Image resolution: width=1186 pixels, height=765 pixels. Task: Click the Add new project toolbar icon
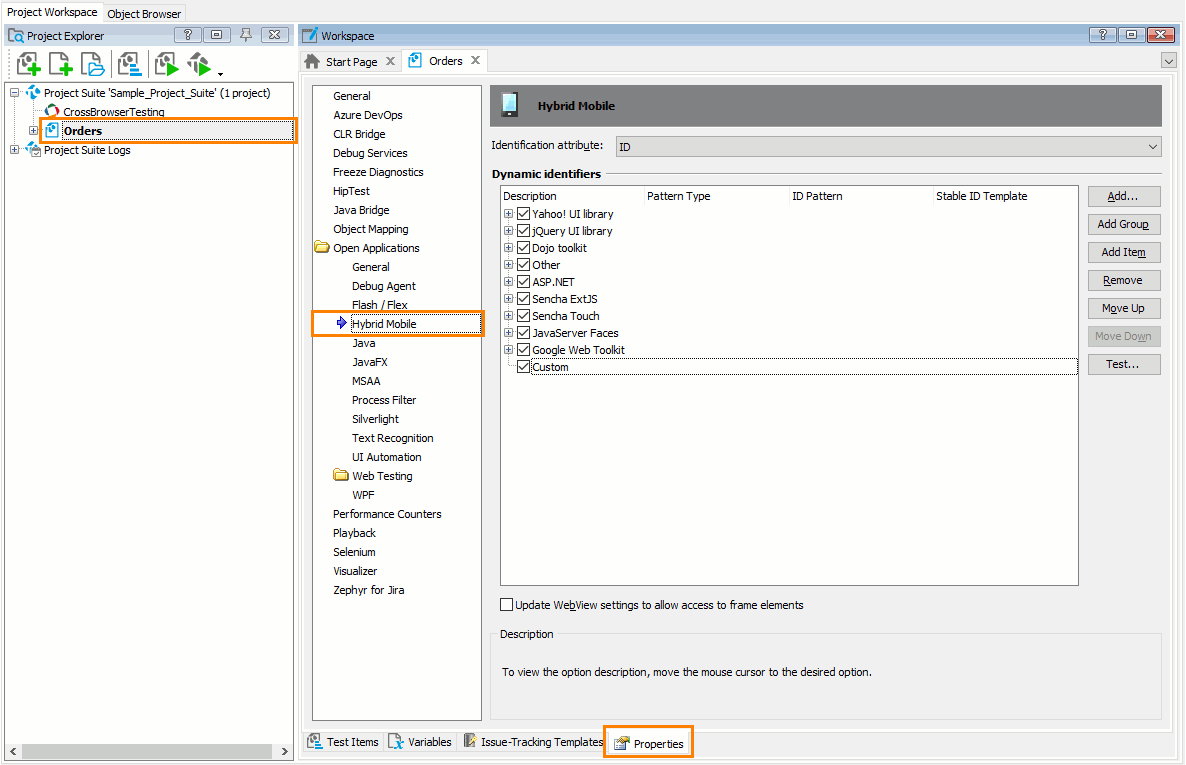(28, 64)
